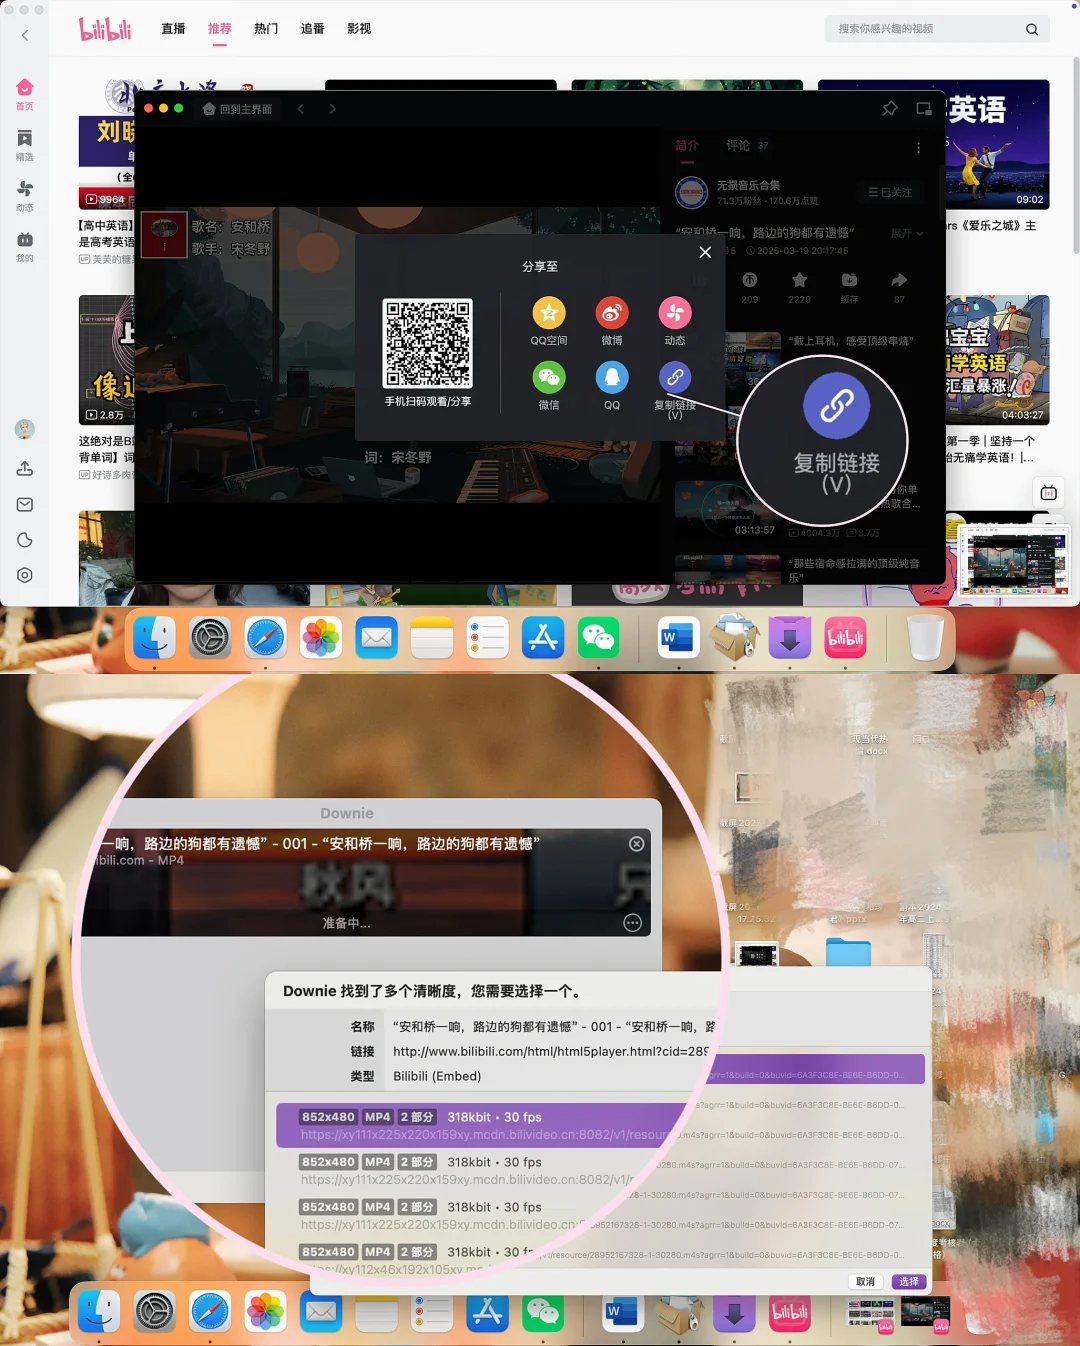Navigate forward in player window toolbar

coord(332,108)
